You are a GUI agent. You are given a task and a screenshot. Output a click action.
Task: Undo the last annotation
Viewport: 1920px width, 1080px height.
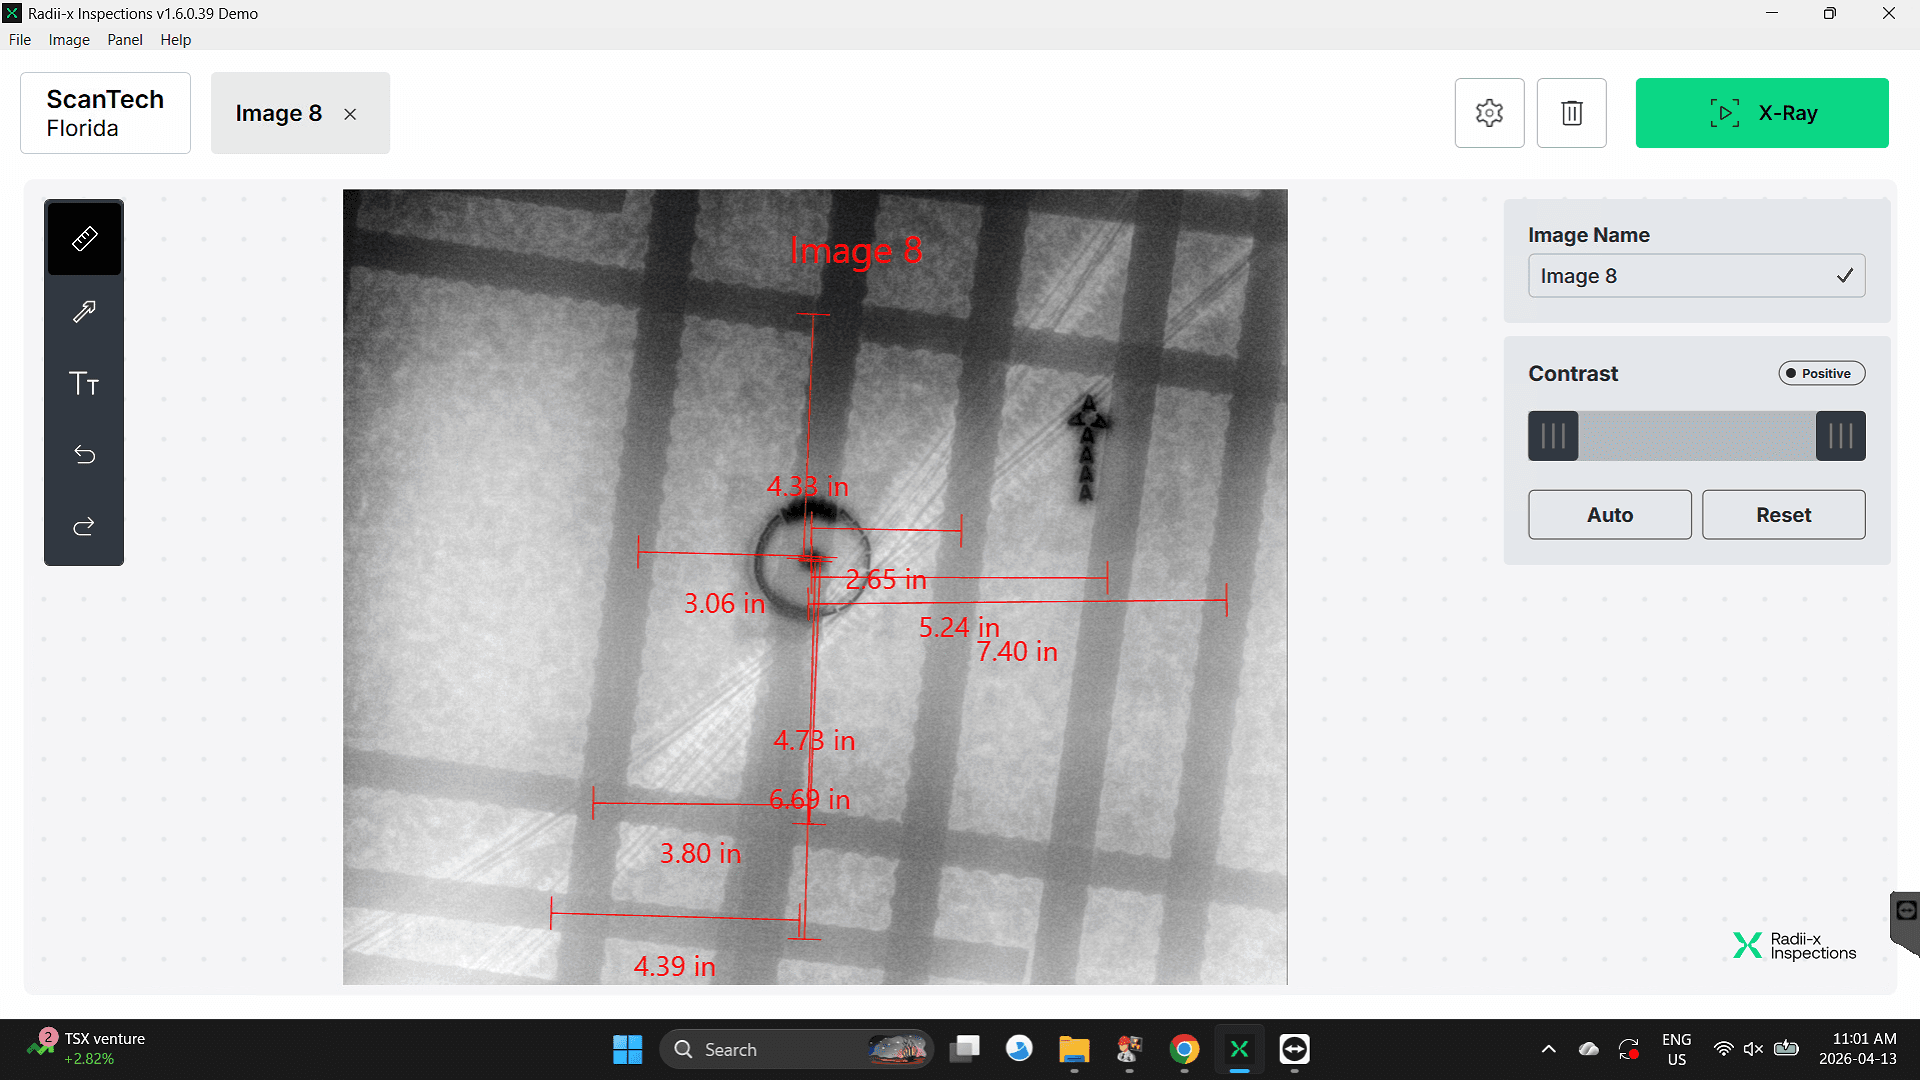click(x=84, y=455)
